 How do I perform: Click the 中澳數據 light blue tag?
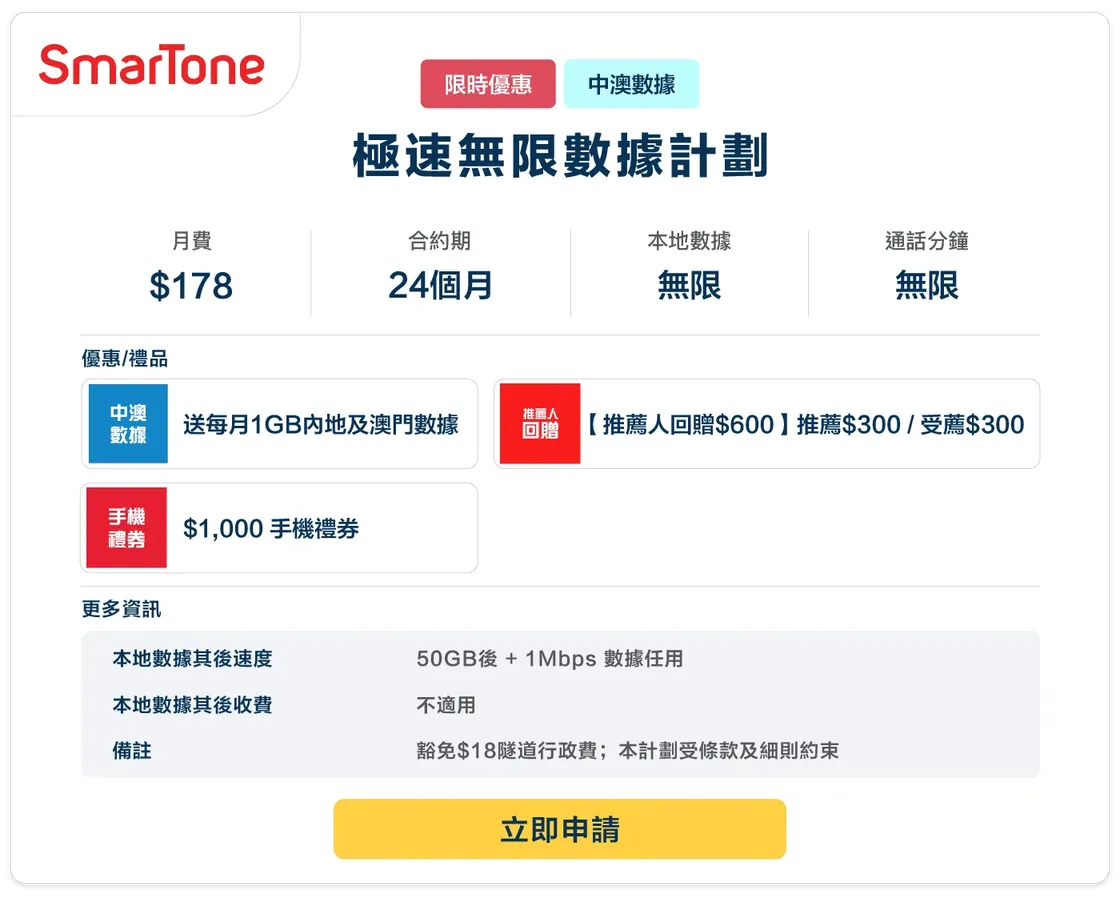coord(631,84)
